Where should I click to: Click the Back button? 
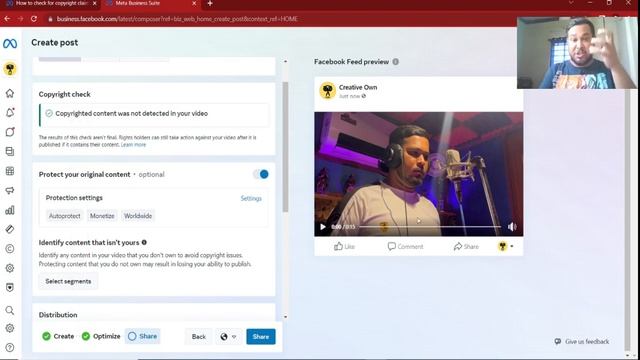tap(199, 337)
